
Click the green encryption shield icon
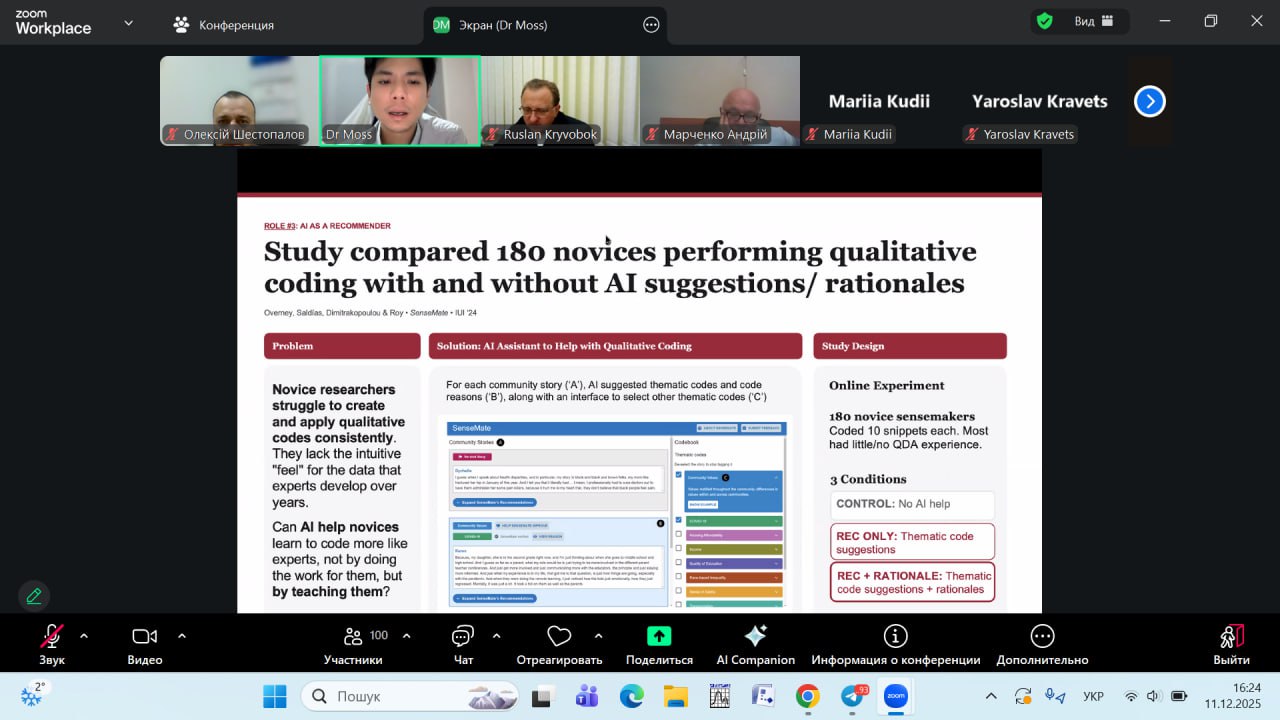(1045, 21)
